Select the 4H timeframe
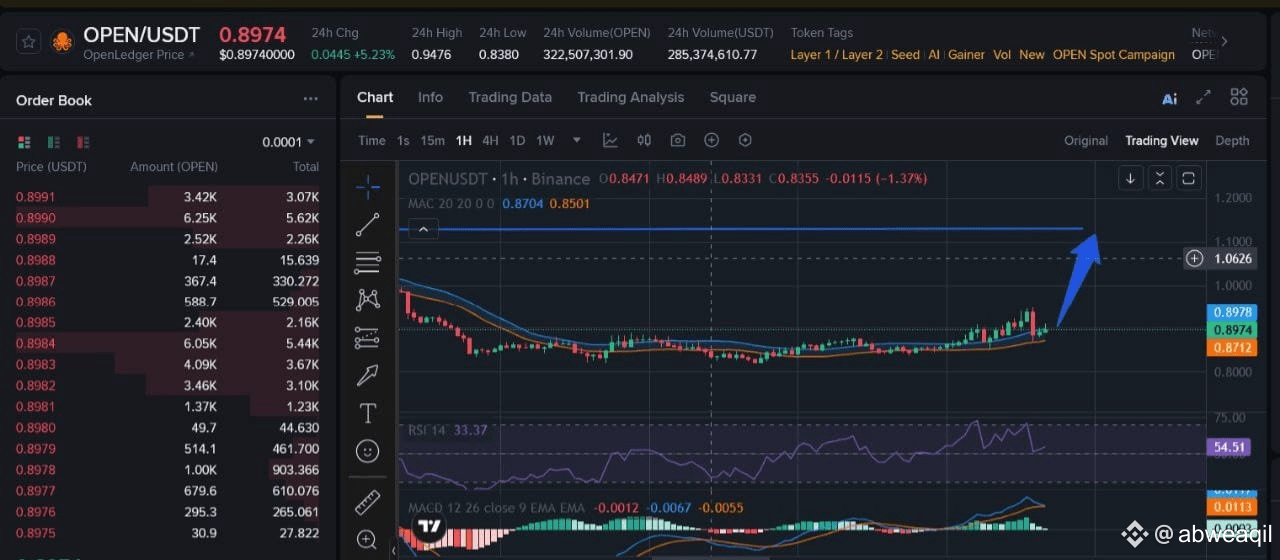 tap(490, 140)
